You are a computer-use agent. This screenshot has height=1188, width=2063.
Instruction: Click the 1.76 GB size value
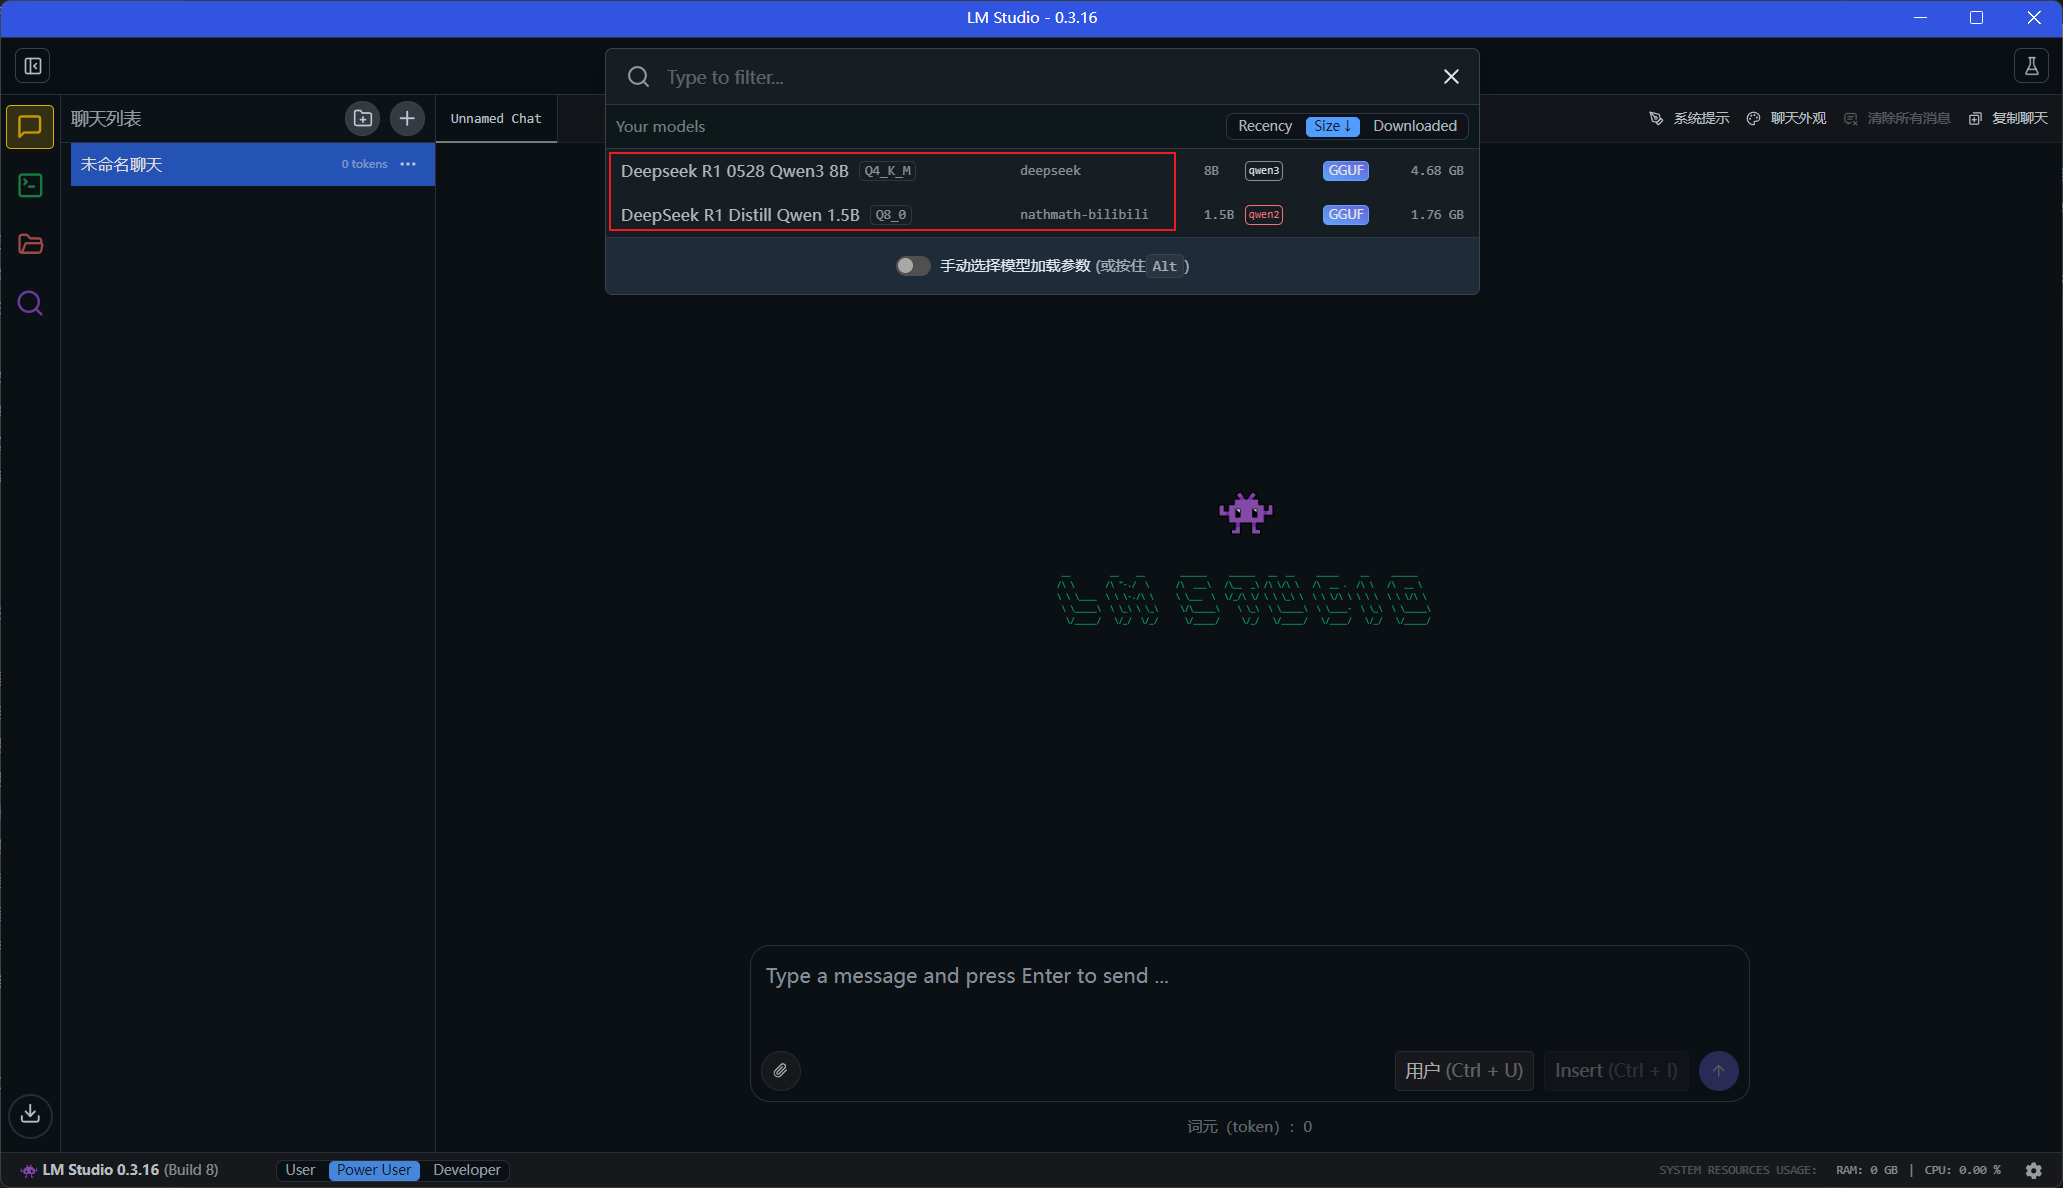pyautogui.click(x=1437, y=215)
